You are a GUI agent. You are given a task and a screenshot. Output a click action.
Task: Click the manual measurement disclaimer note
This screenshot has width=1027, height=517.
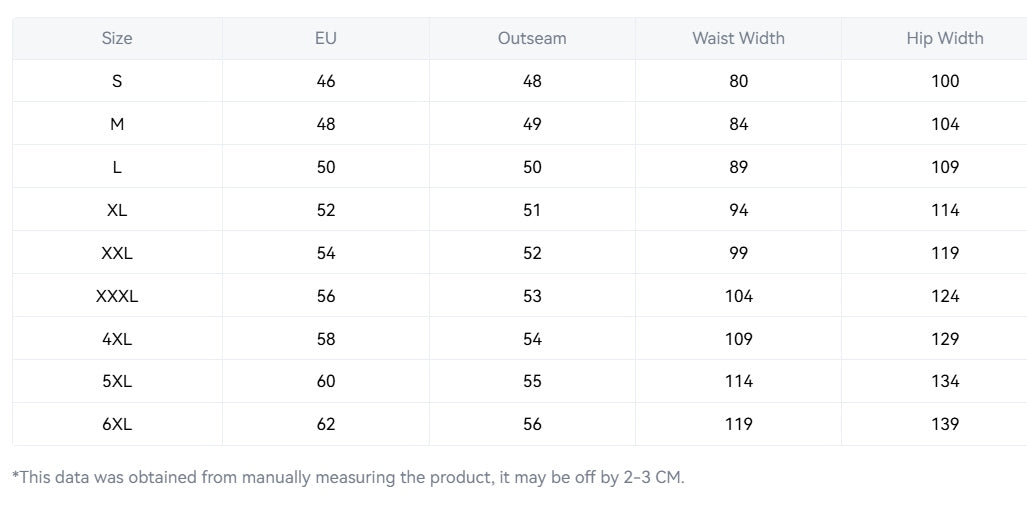point(348,477)
